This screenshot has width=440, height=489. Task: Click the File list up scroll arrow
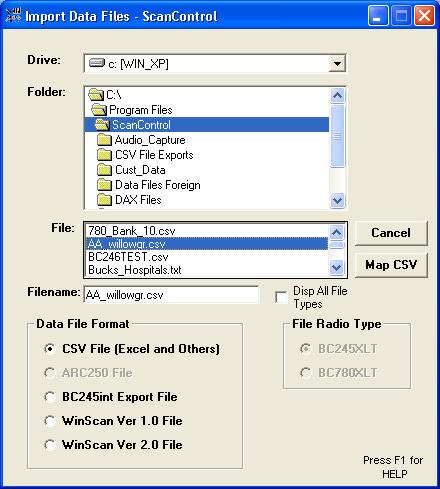[x=336, y=232]
